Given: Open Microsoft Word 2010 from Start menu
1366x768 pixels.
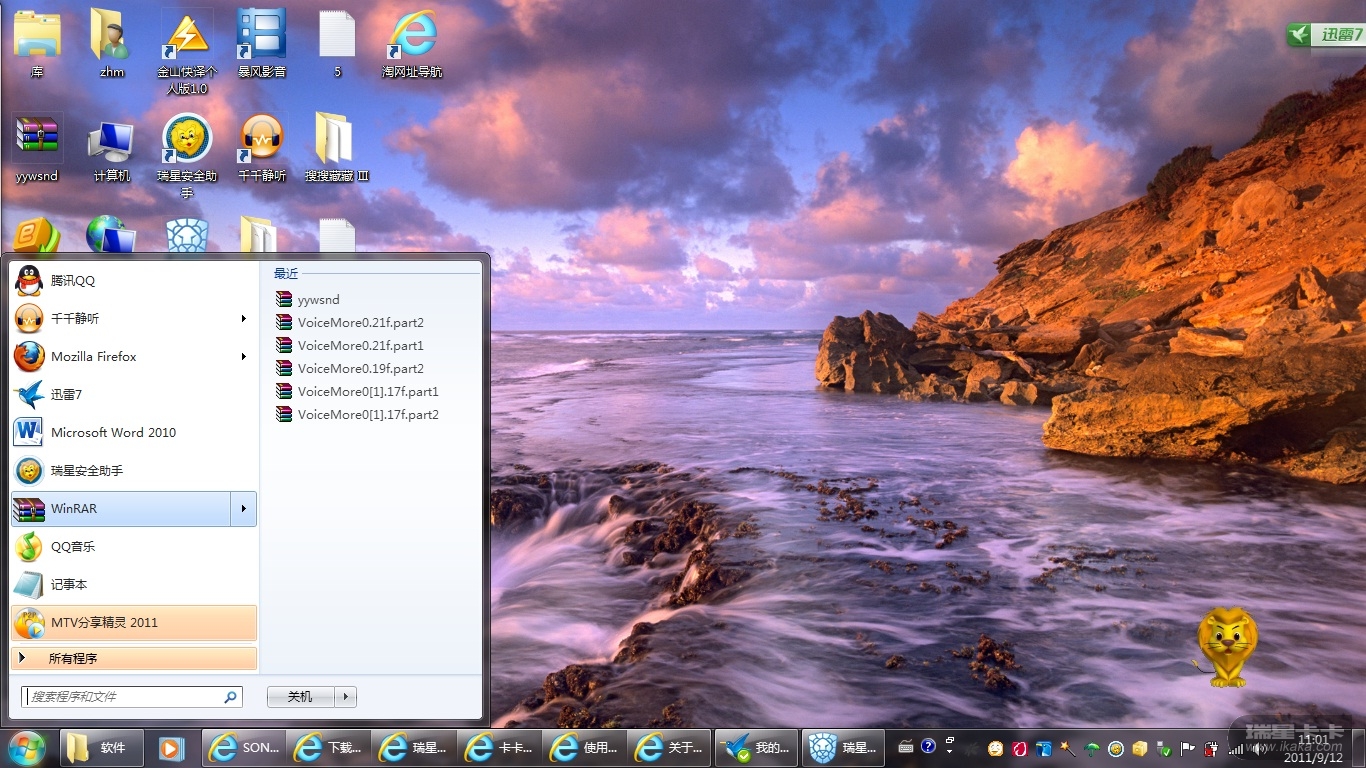Looking at the screenshot, I should pyautogui.click(x=113, y=433).
